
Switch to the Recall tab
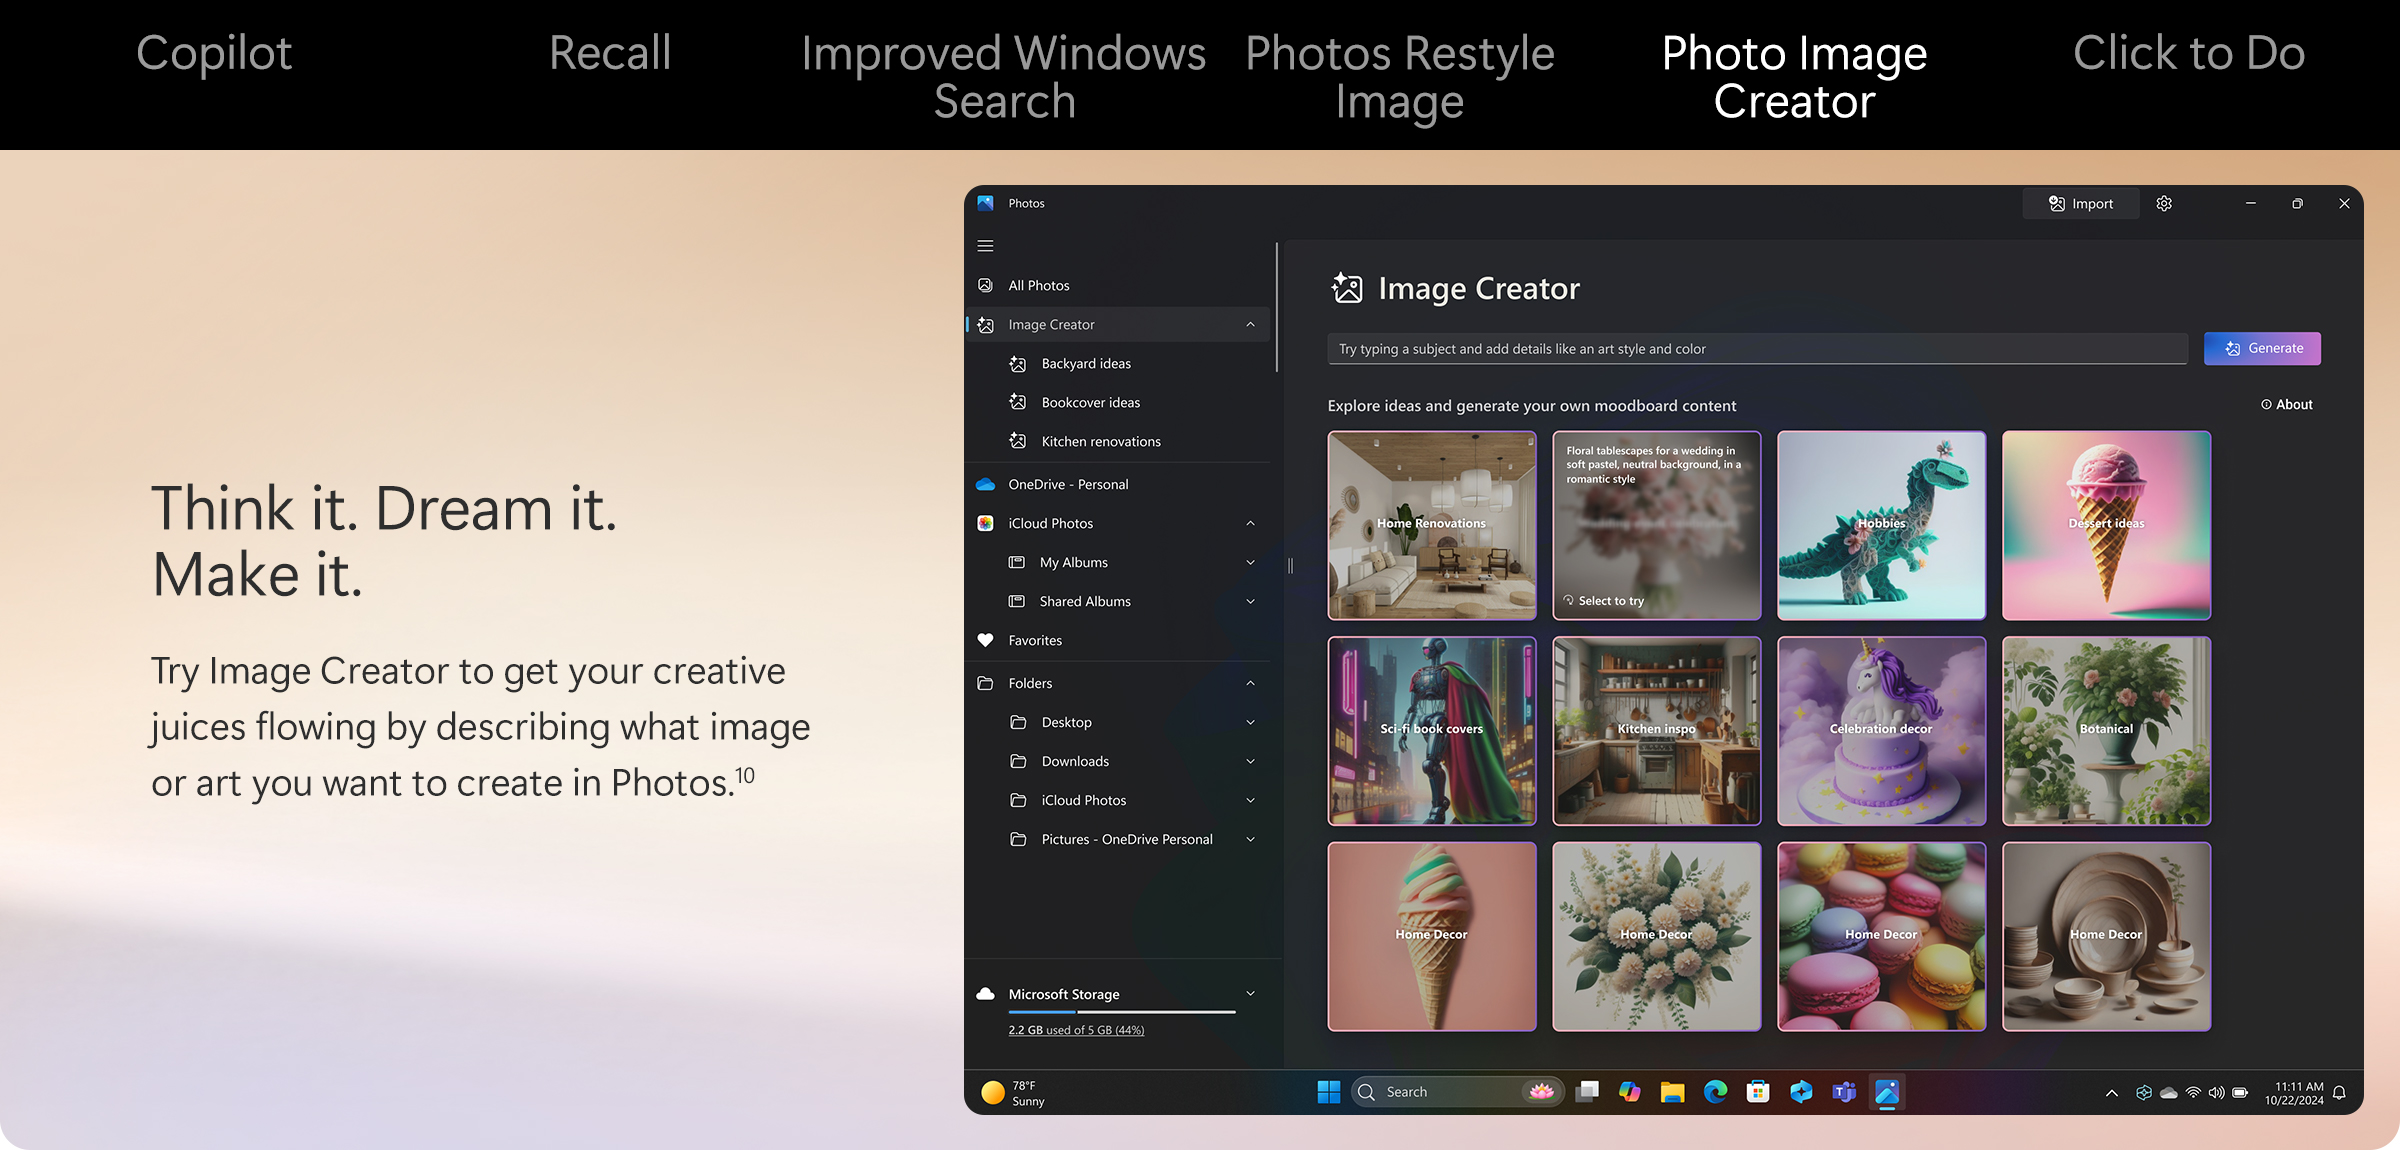[610, 53]
